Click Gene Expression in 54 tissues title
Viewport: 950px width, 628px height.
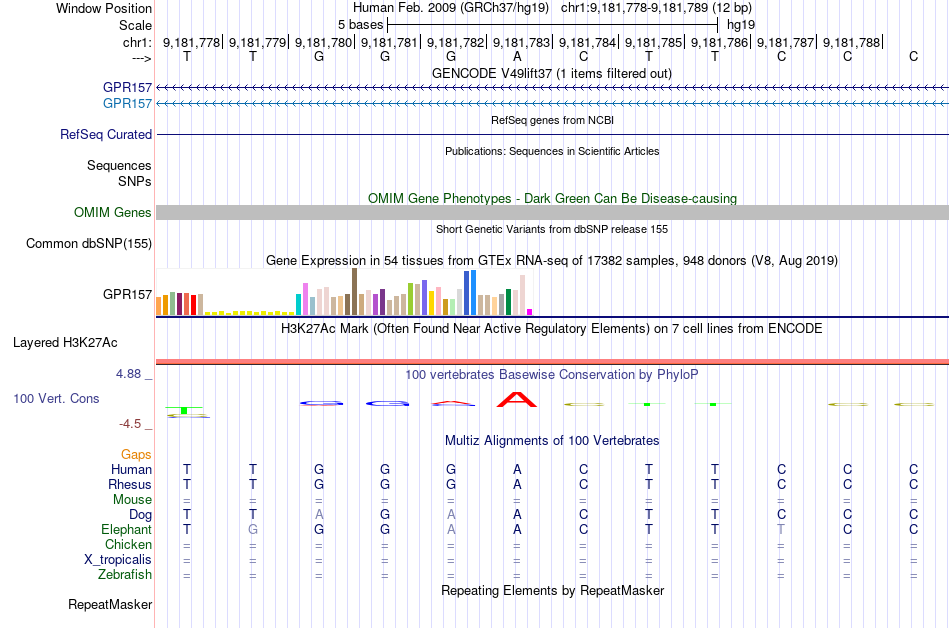point(552,261)
